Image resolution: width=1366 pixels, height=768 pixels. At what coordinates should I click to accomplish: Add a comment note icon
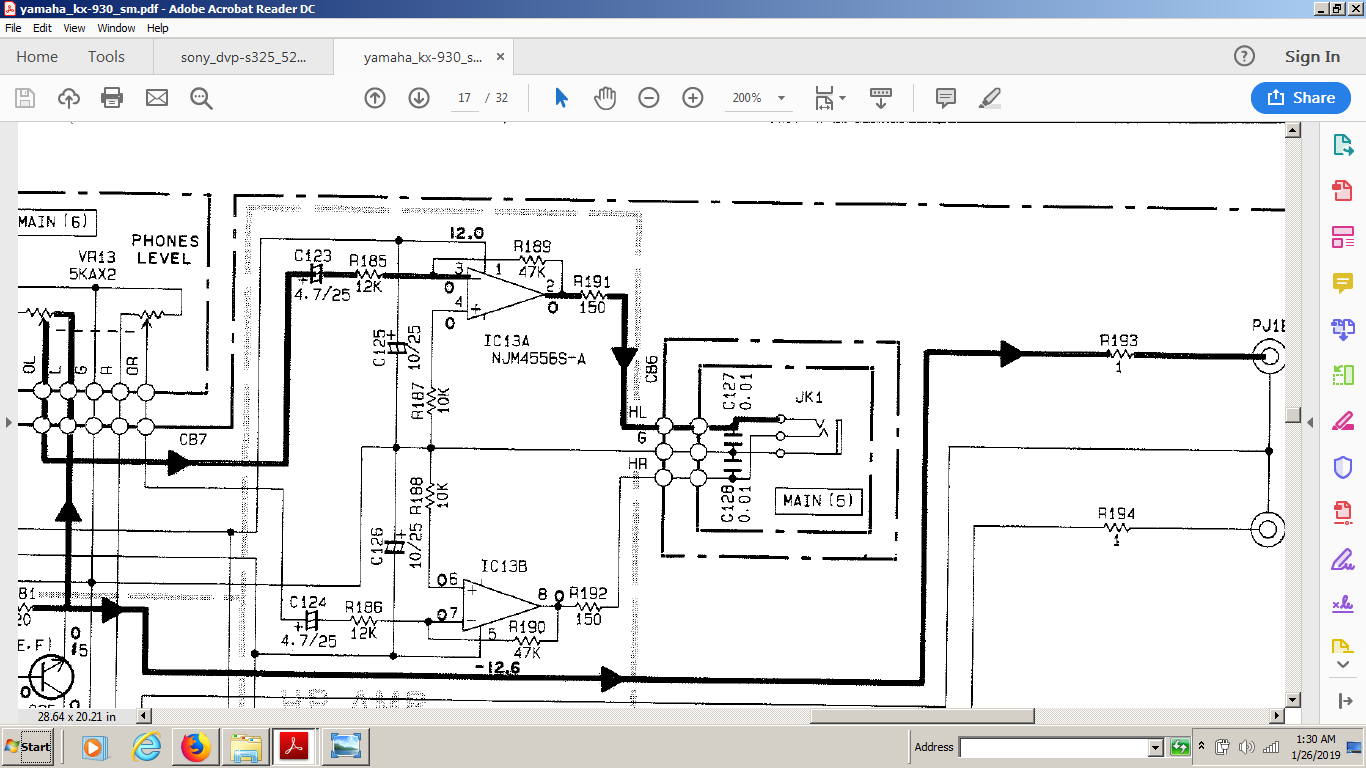click(946, 98)
